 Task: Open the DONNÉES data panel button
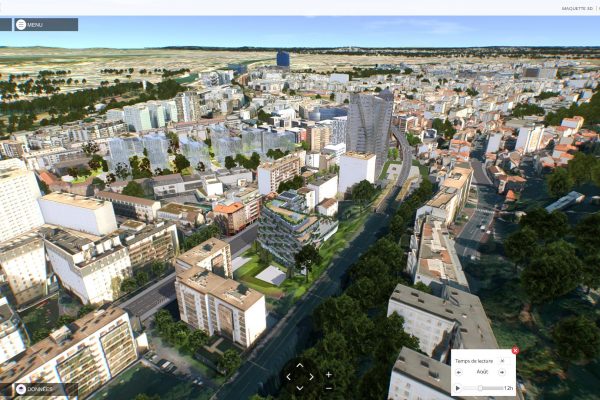pos(46,389)
